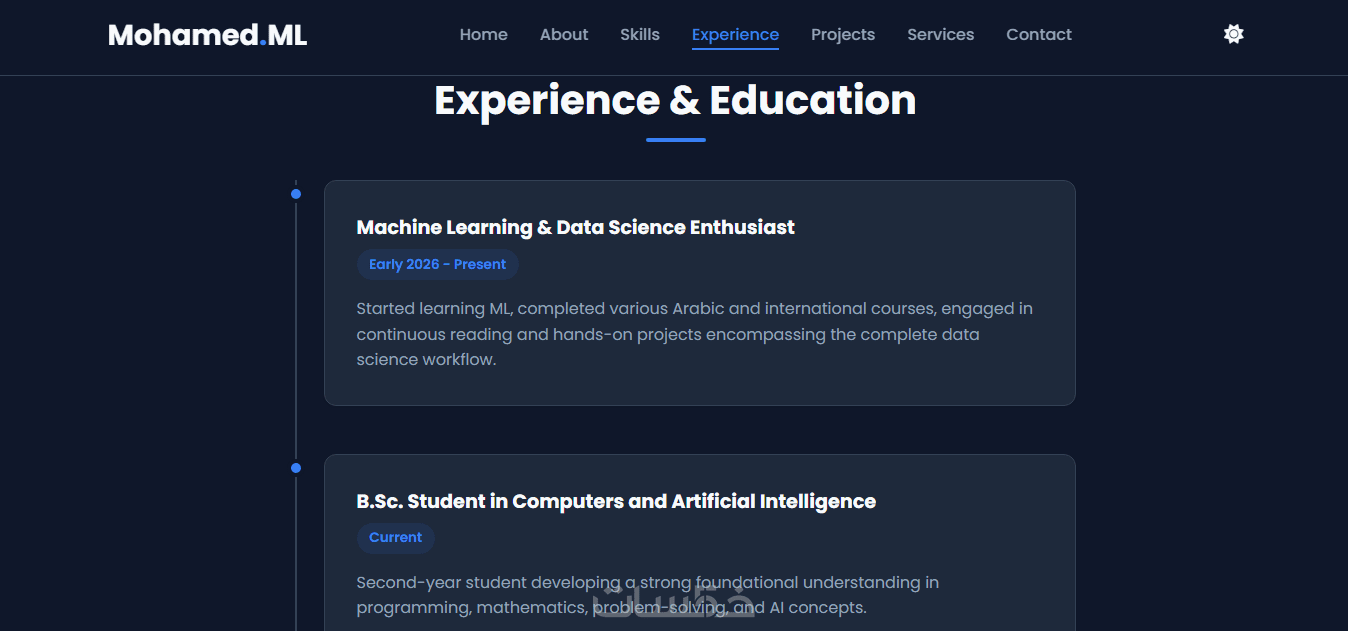Toggle the light/dark theme sun icon
Screen dimensions: 1348x631
click(x=1233, y=34)
